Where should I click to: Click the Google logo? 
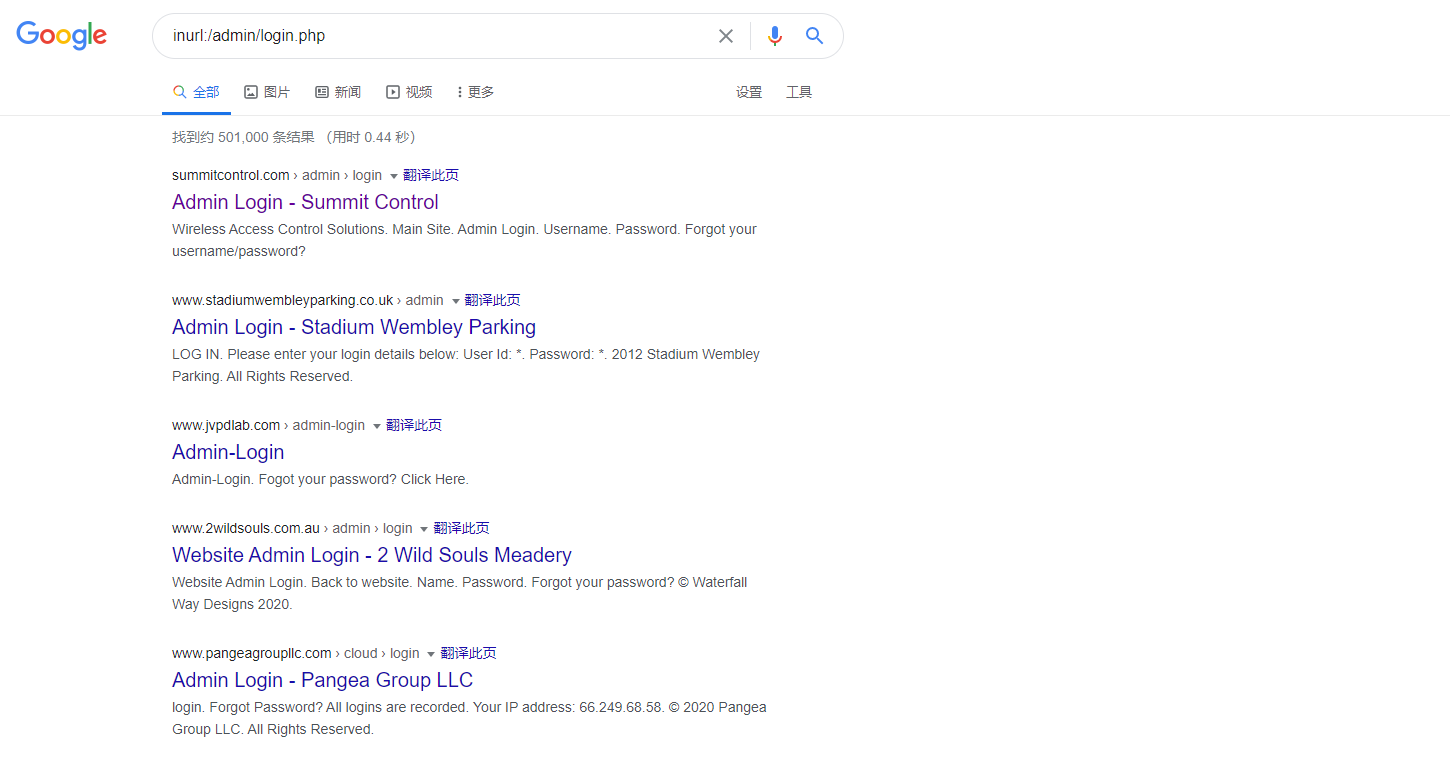pos(62,36)
